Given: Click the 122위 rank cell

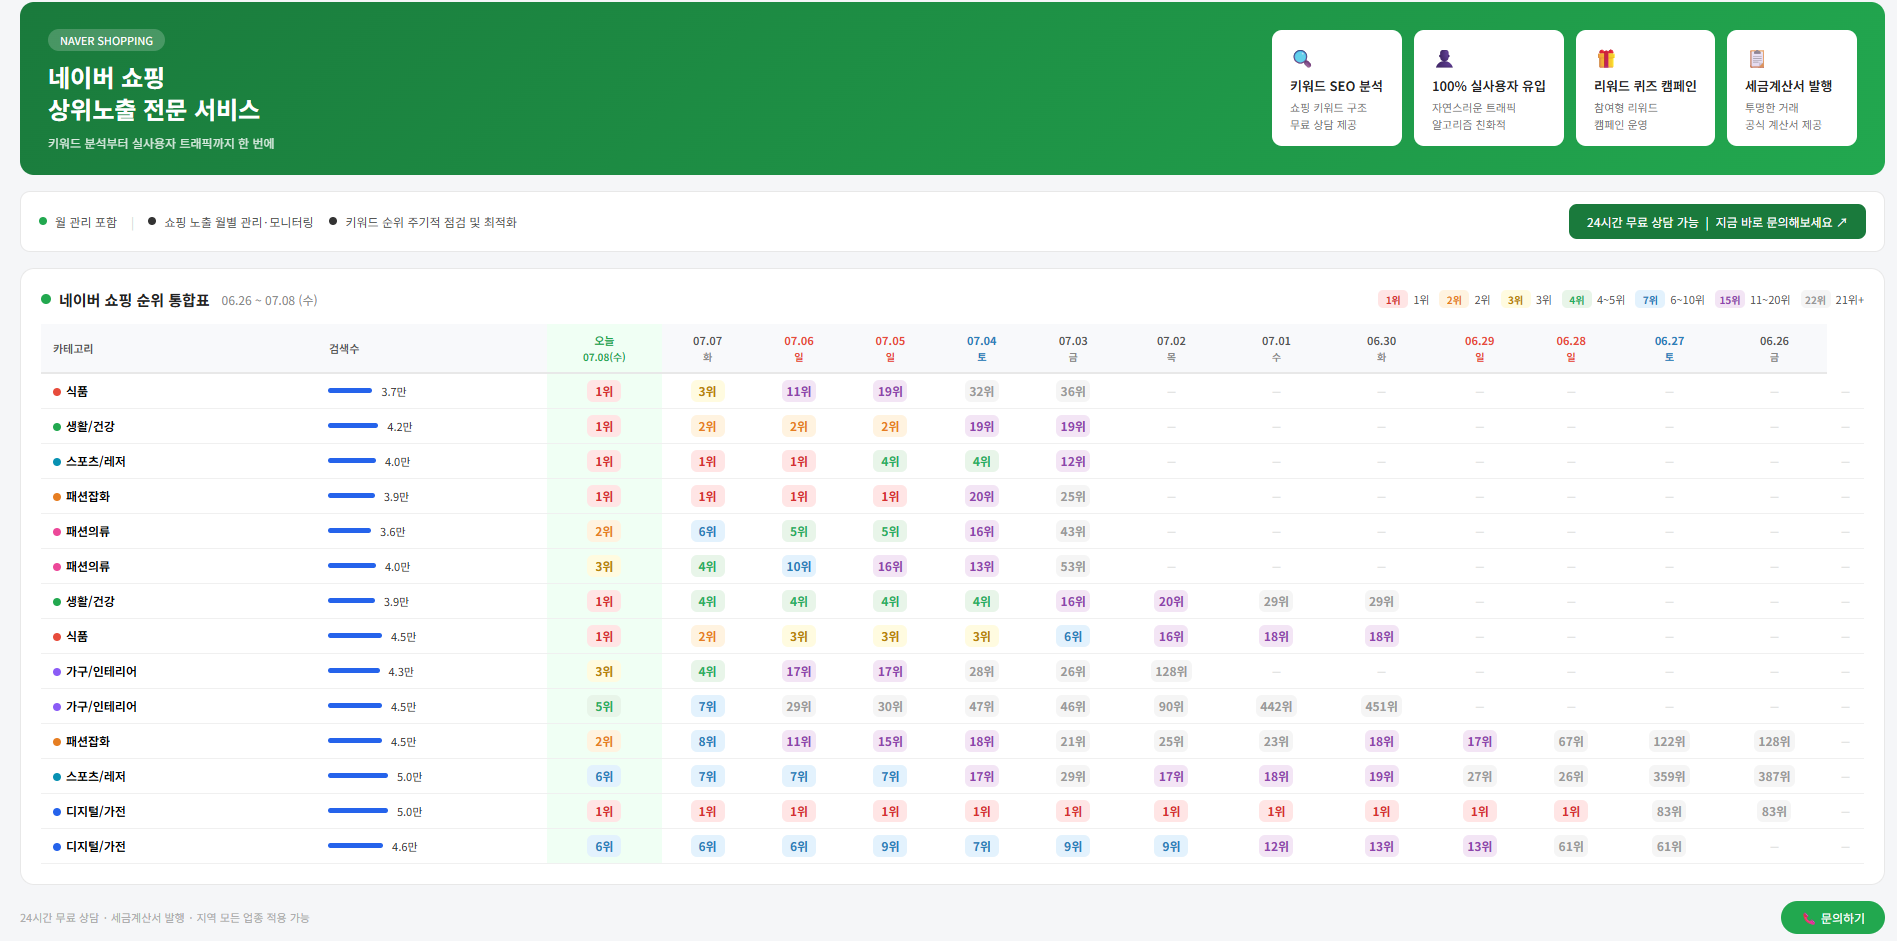Looking at the screenshot, I should (1669, 741).
